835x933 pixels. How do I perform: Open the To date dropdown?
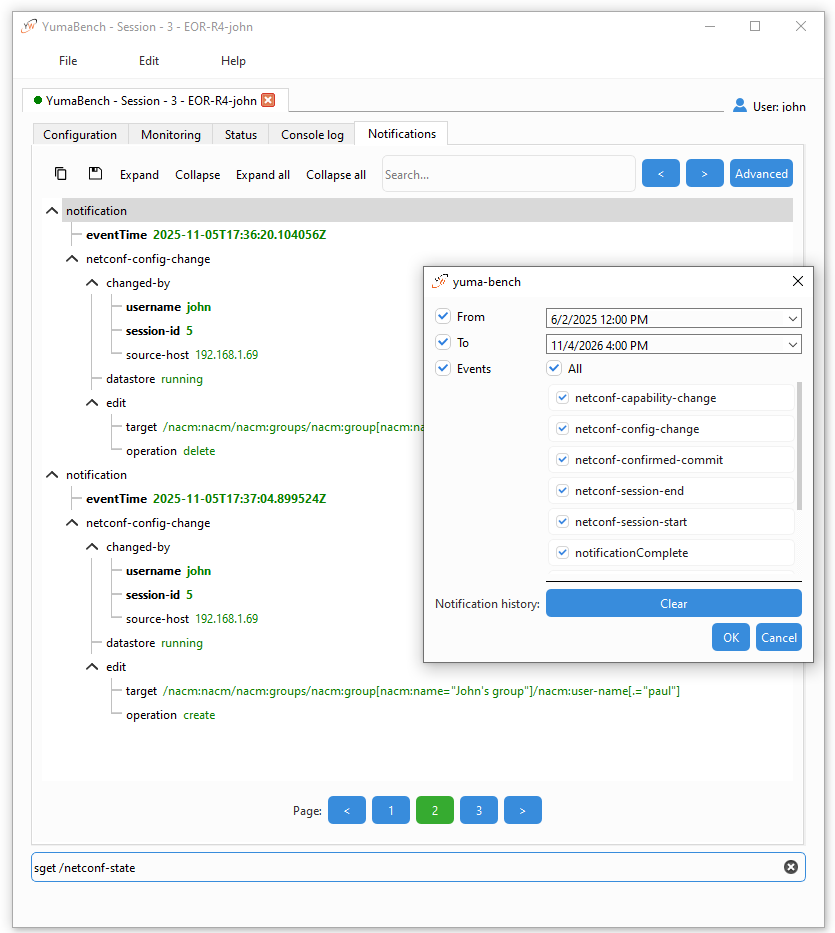click(x=793, y=345)
